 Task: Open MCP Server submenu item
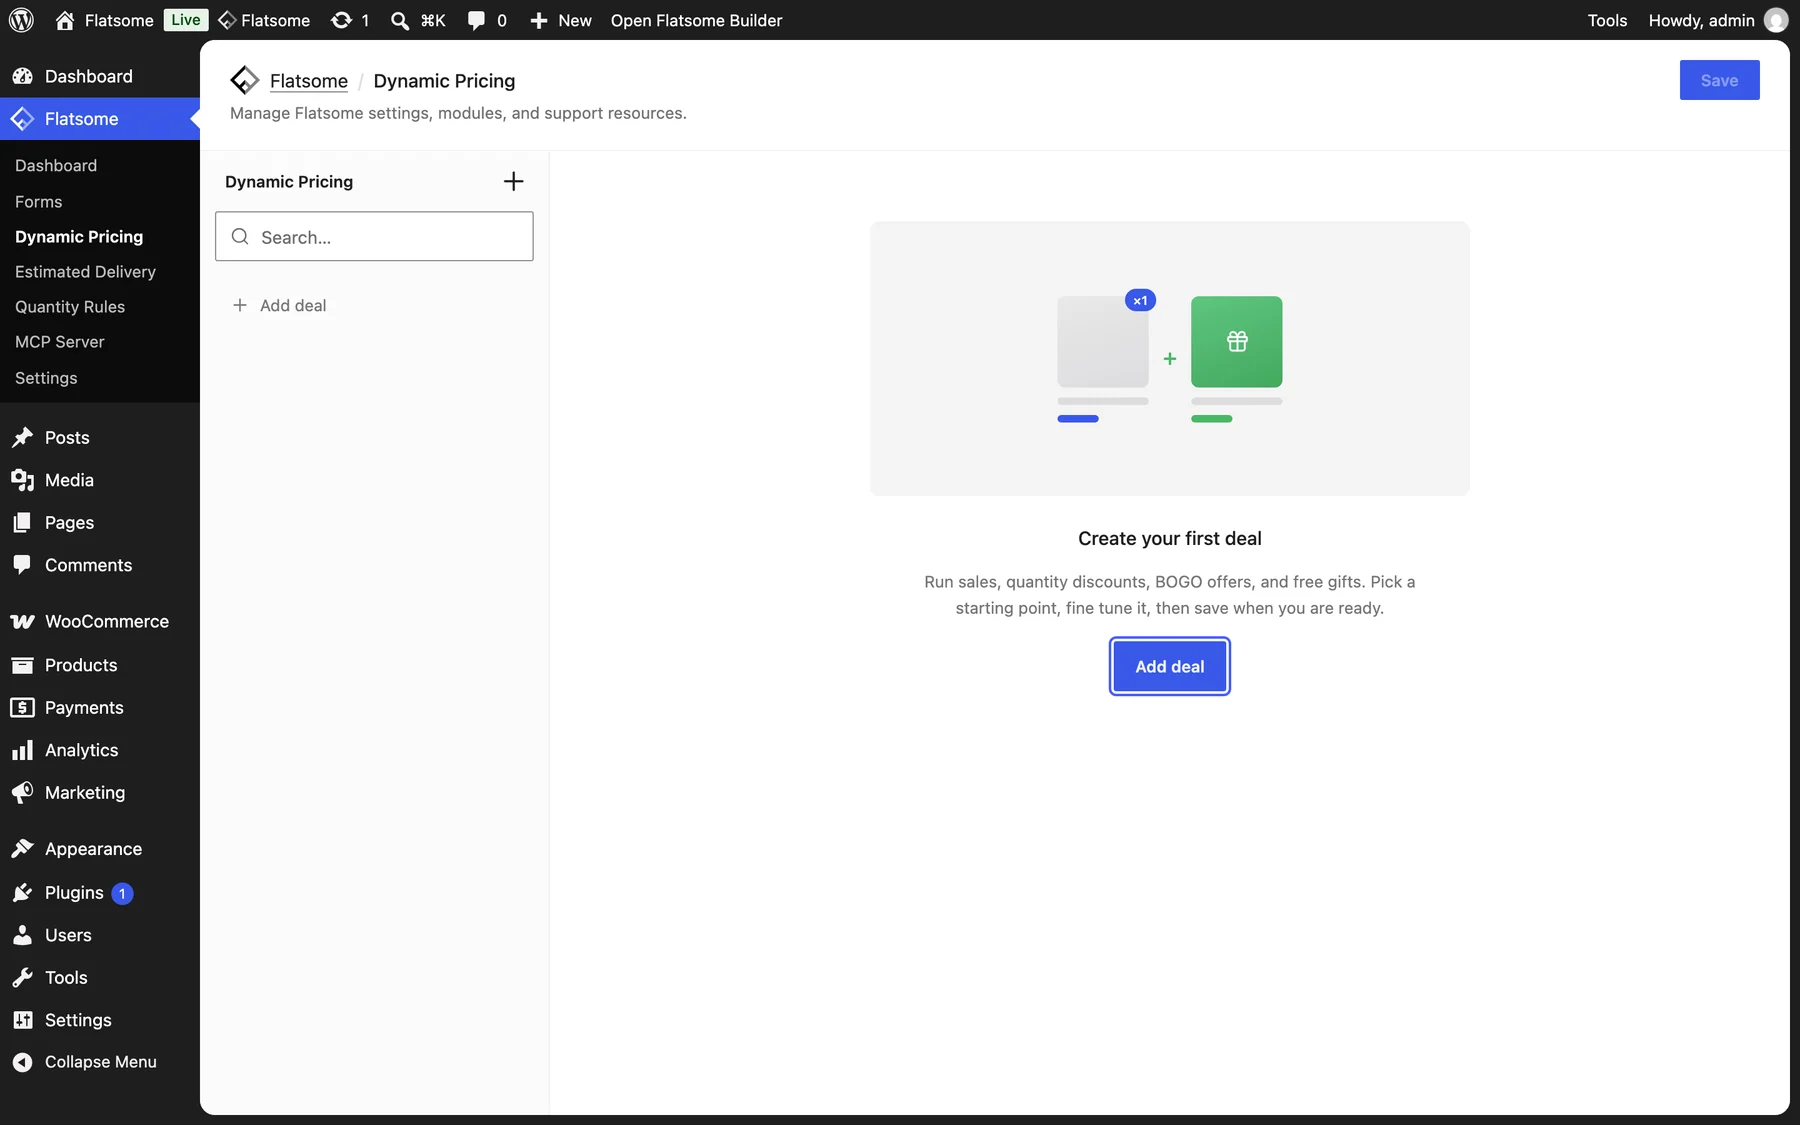pyautogui.click(x=60, y=341)
